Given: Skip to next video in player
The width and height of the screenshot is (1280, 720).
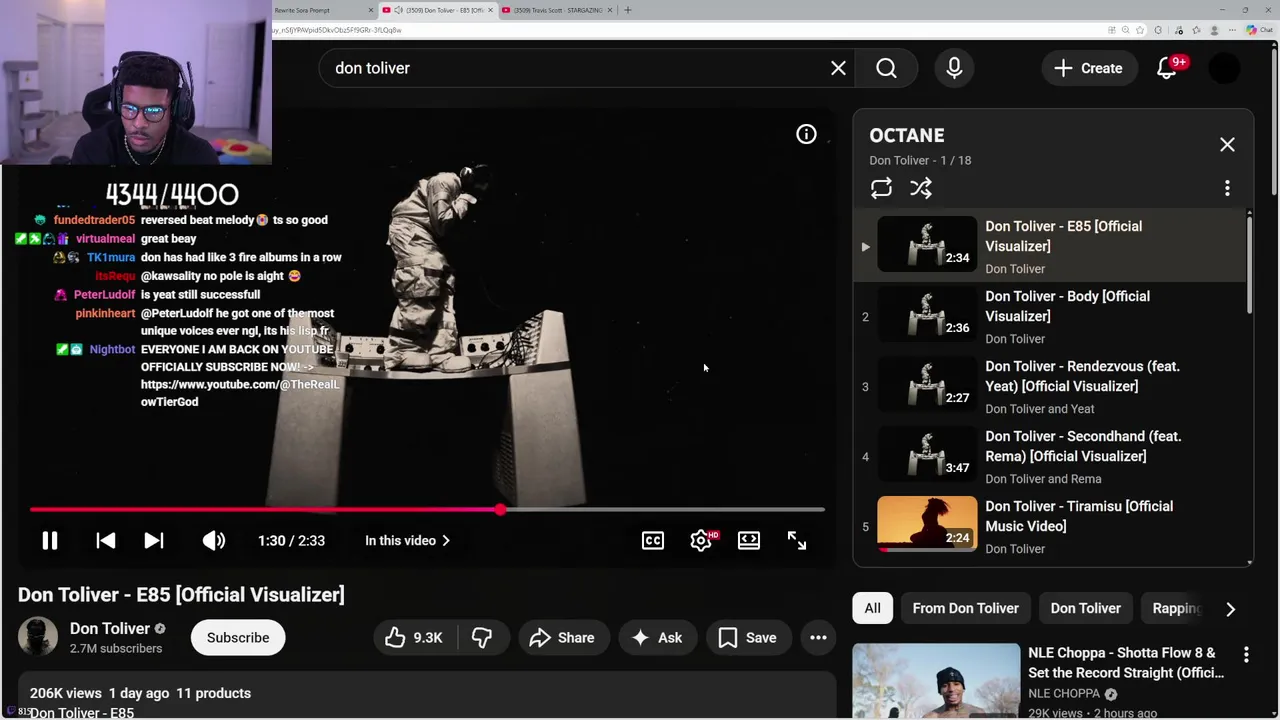Looking at the screenshot, I should tap(153, 540).
